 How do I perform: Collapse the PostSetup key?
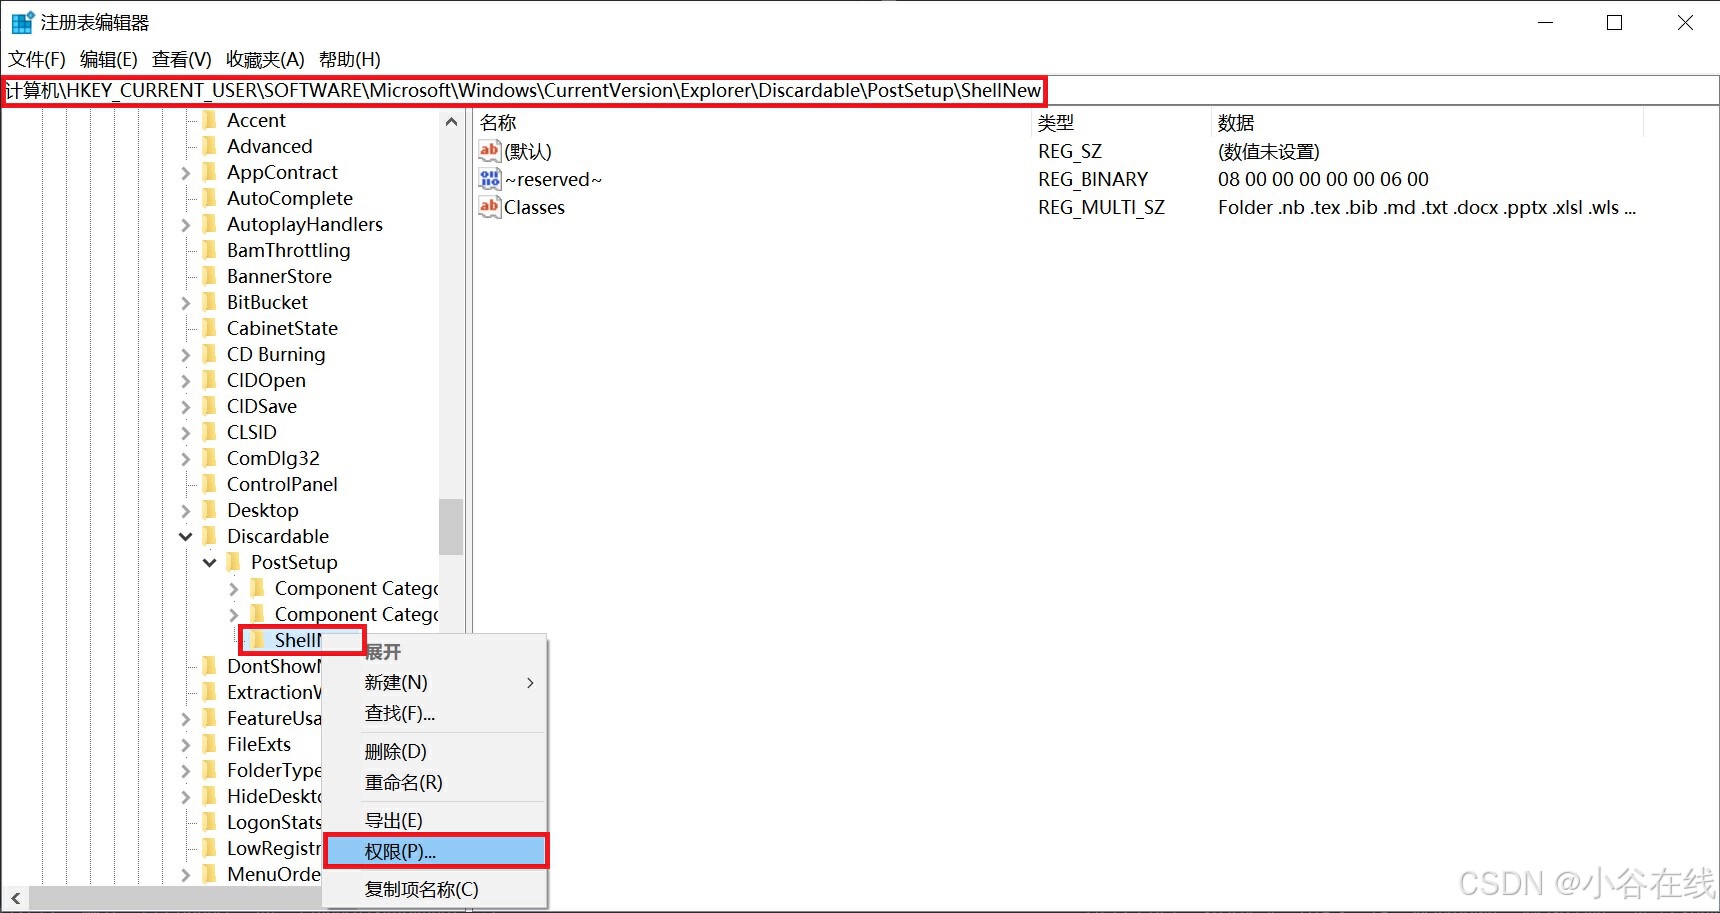(210, 563)
